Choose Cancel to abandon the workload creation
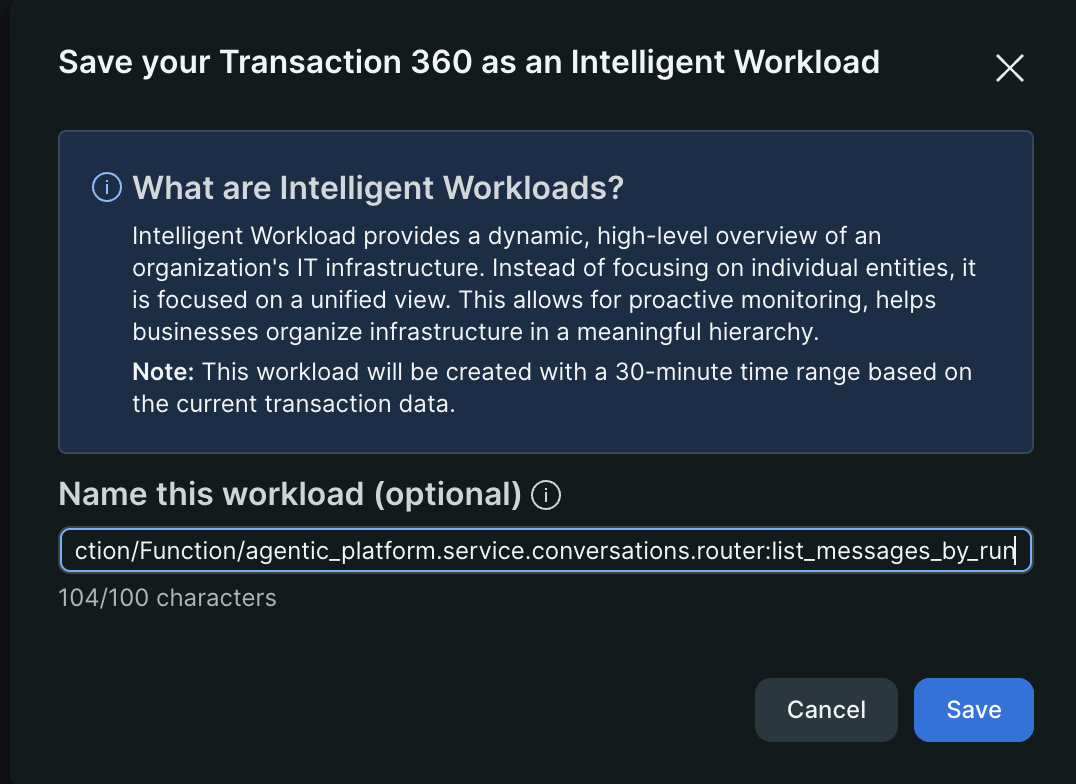 tap(826, 709)
